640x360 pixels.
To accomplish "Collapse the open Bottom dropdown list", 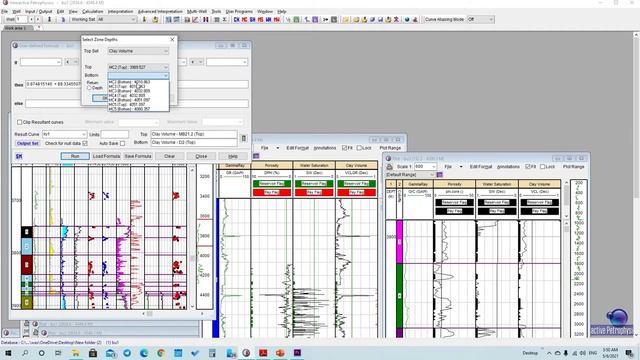I will click(x=165, y=76).
